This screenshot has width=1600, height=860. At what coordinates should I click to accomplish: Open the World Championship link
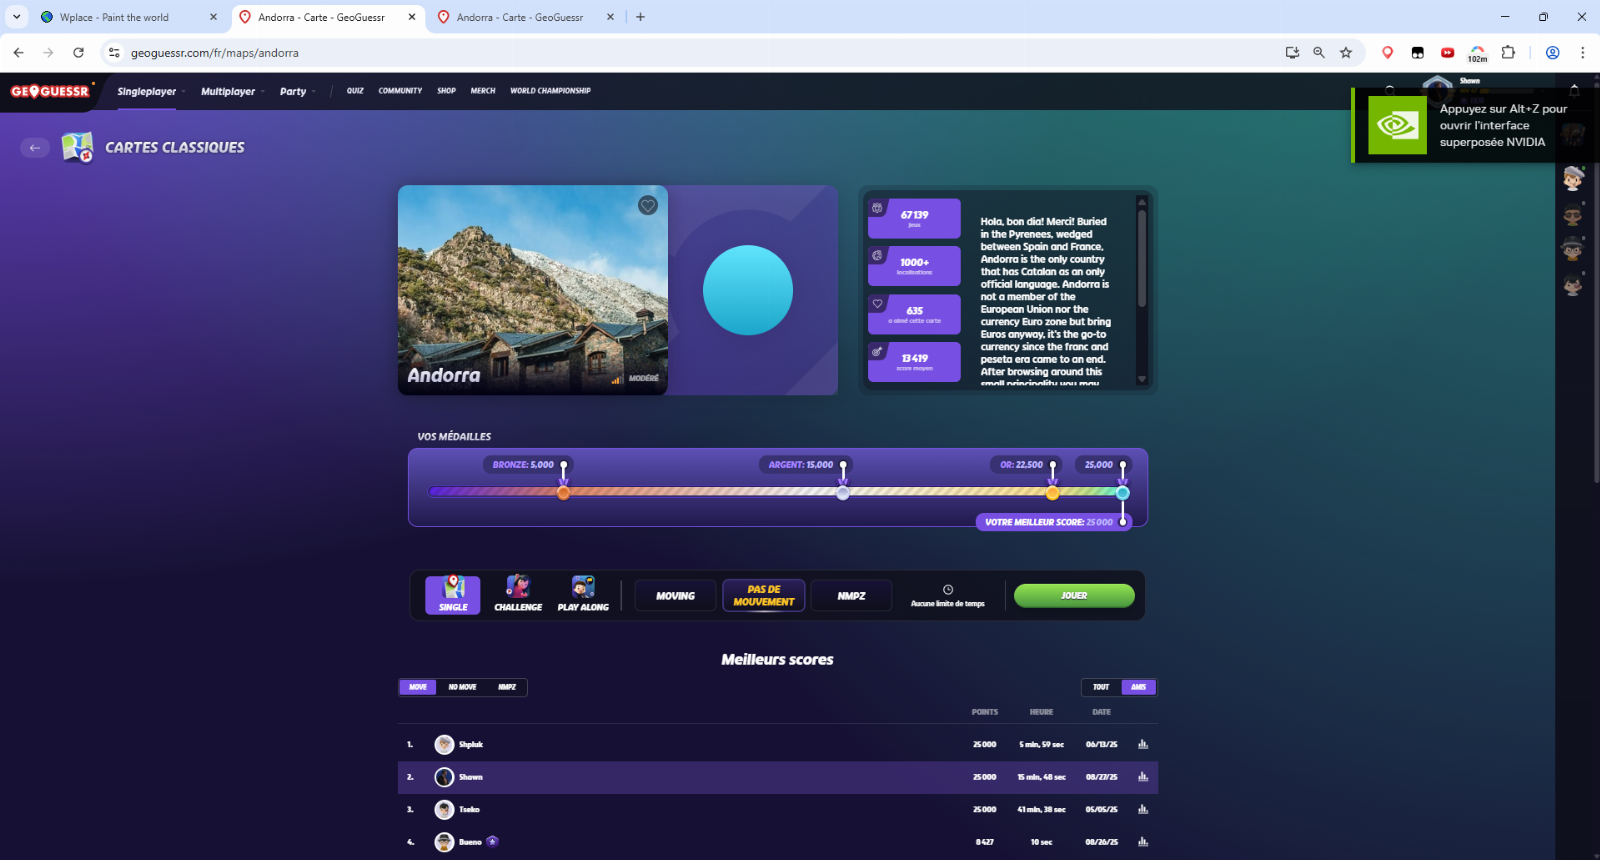(x=550, y=91)
